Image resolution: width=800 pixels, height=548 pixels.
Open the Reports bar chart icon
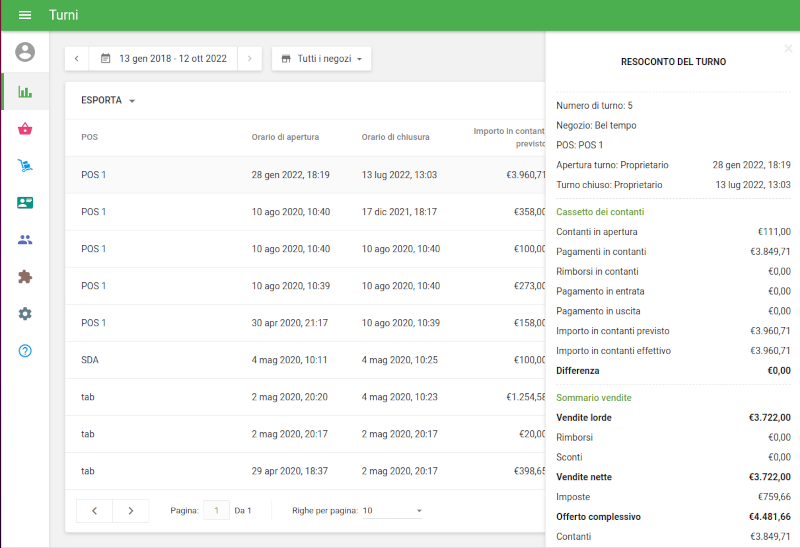click(25, 91)
